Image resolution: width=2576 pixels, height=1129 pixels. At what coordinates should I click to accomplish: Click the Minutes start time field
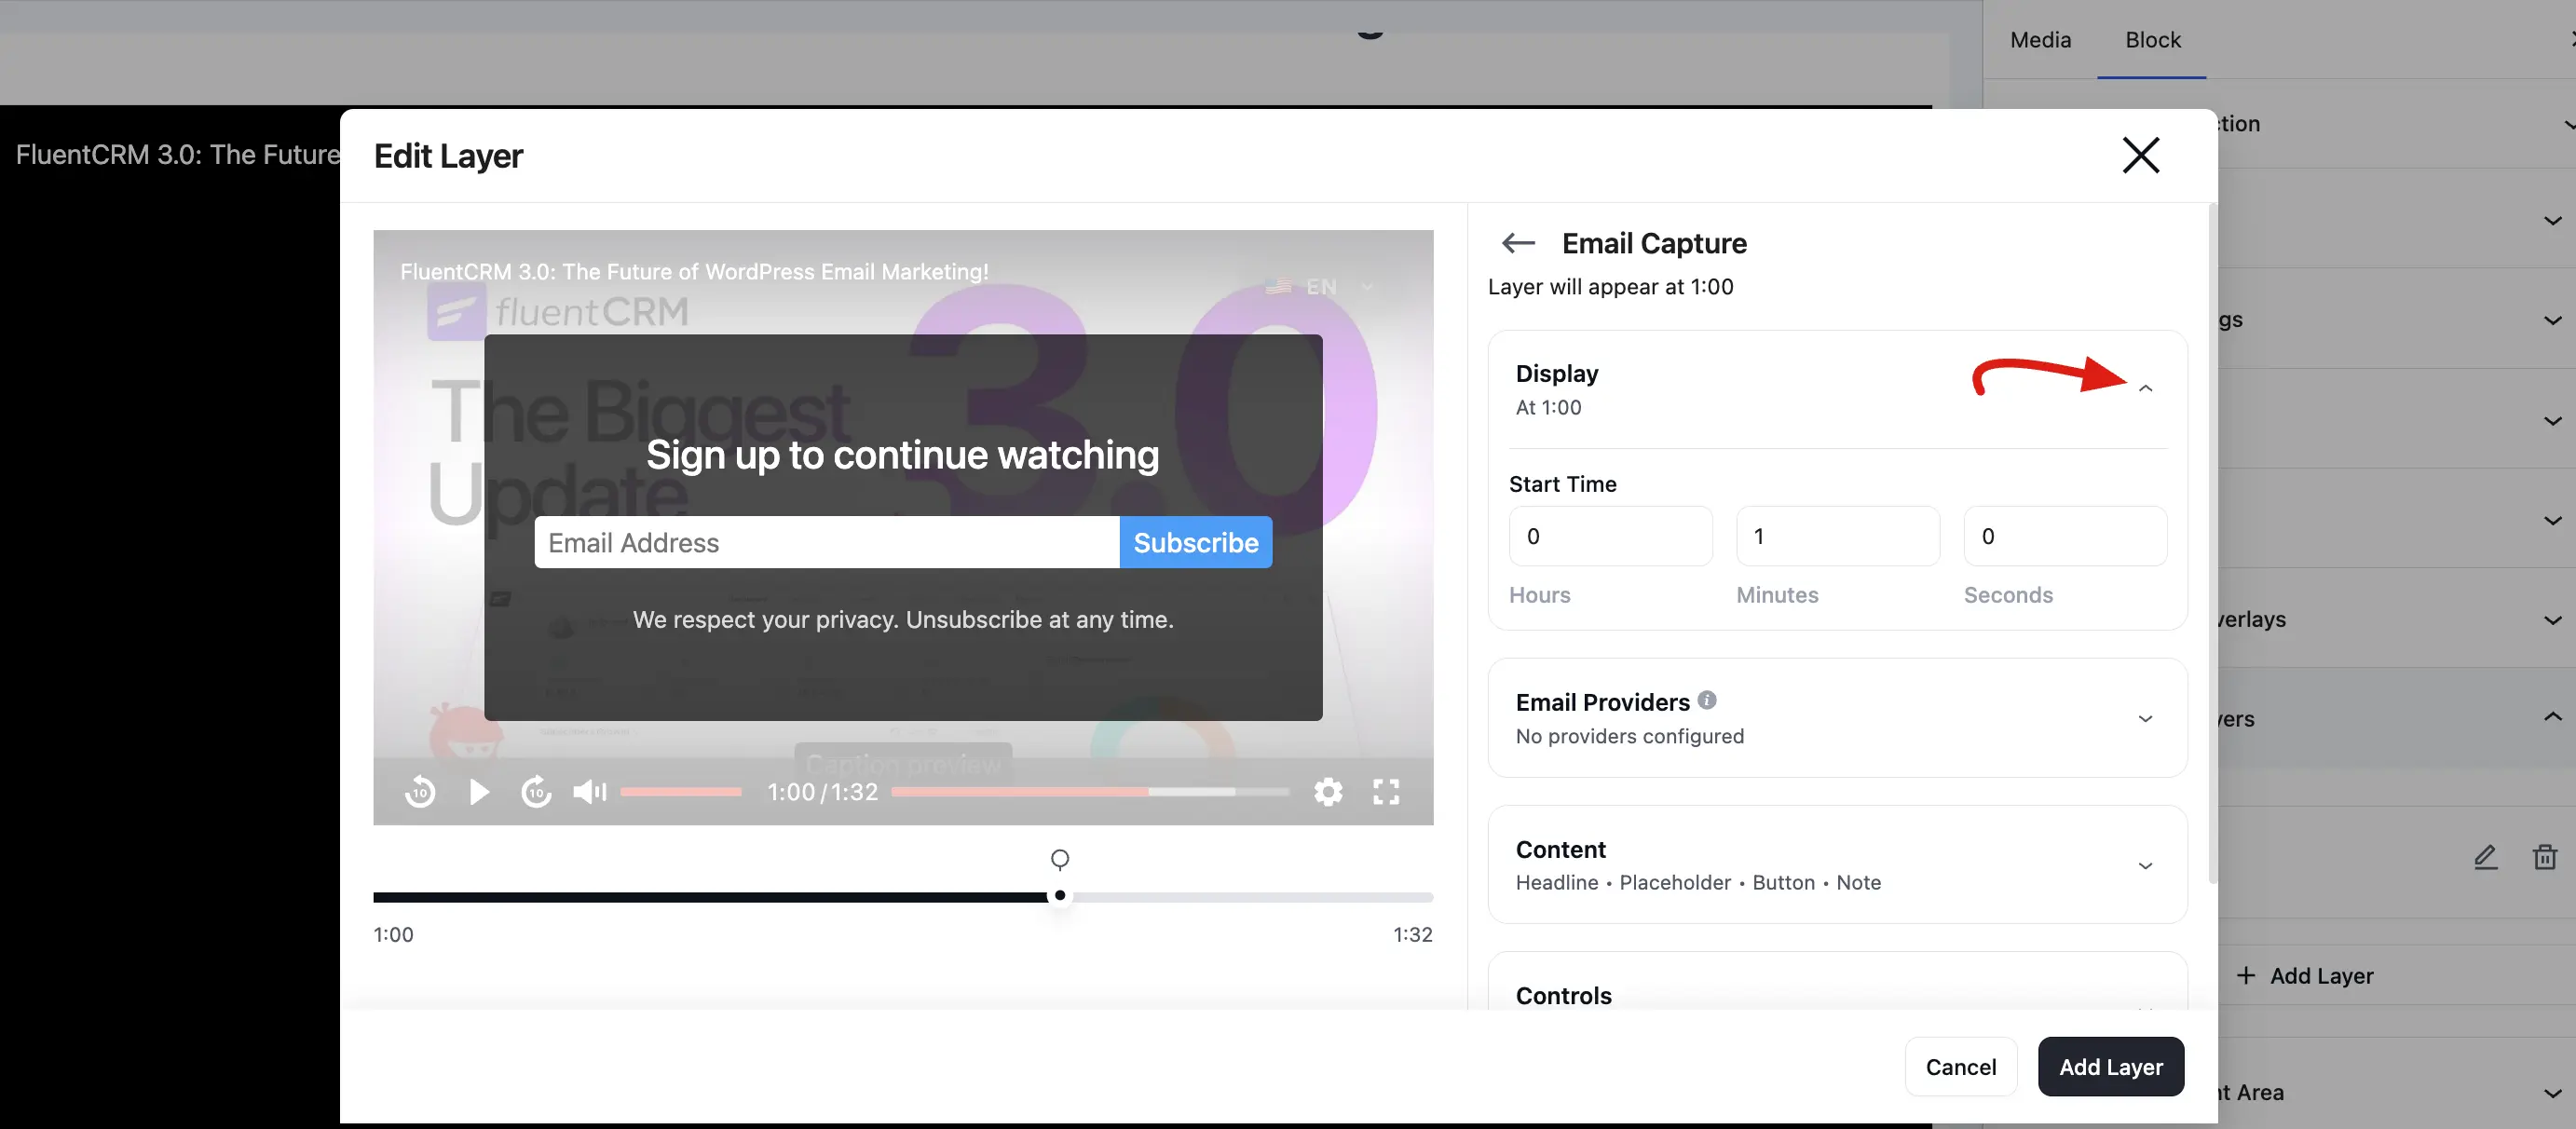(x=1838, y=536)
